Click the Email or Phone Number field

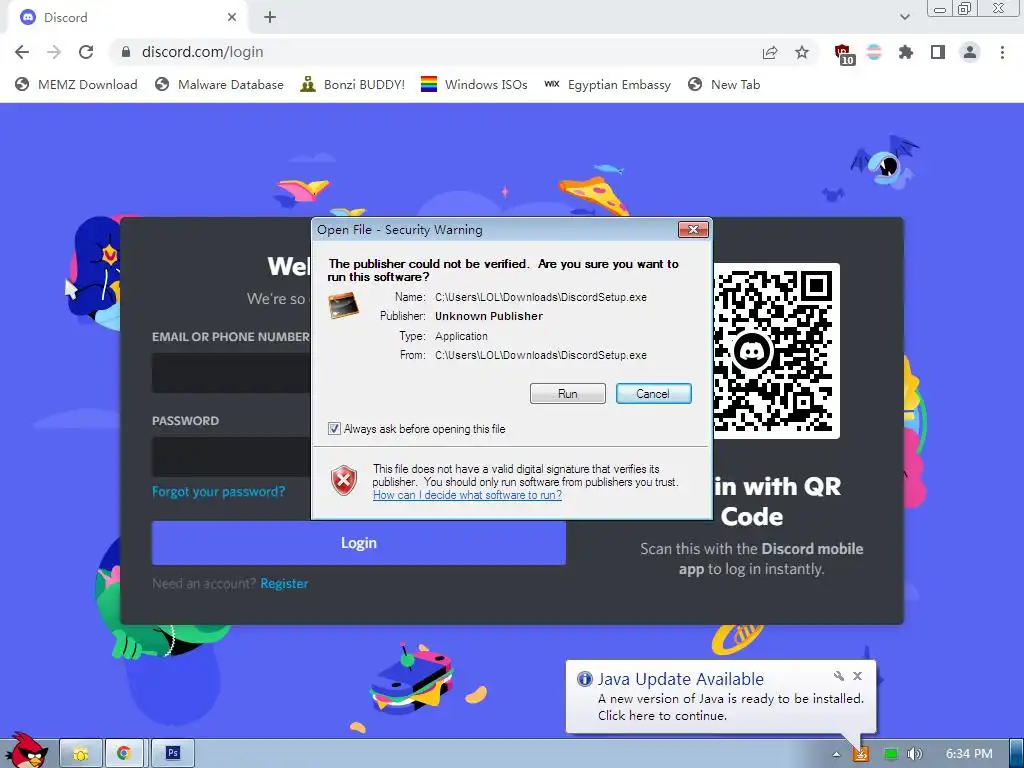[x=231, y=373]
